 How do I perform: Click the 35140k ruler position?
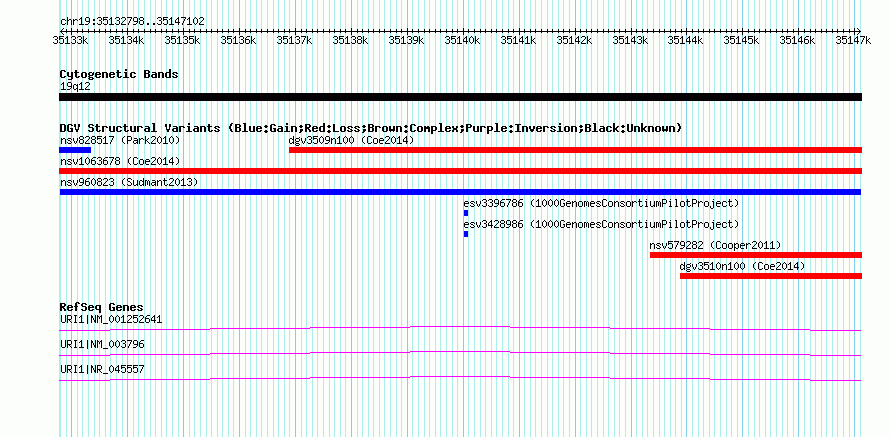[x=462, y=40]
